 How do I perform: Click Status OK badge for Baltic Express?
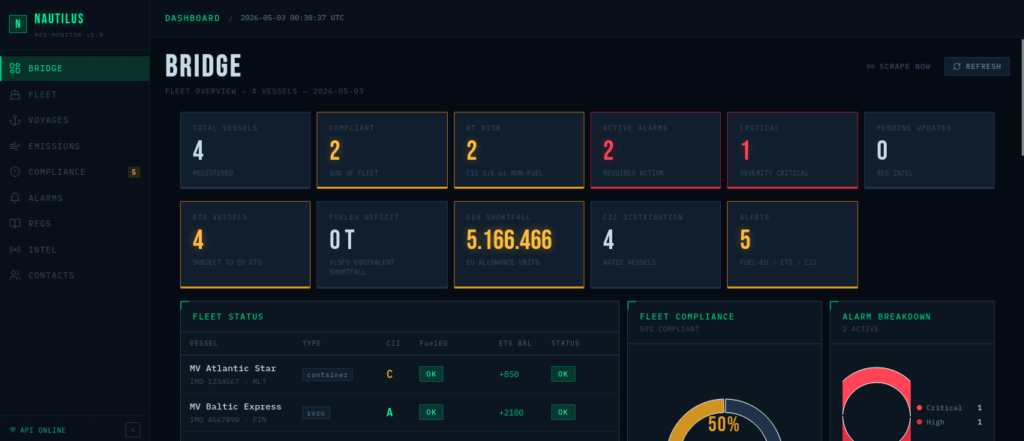563,412
